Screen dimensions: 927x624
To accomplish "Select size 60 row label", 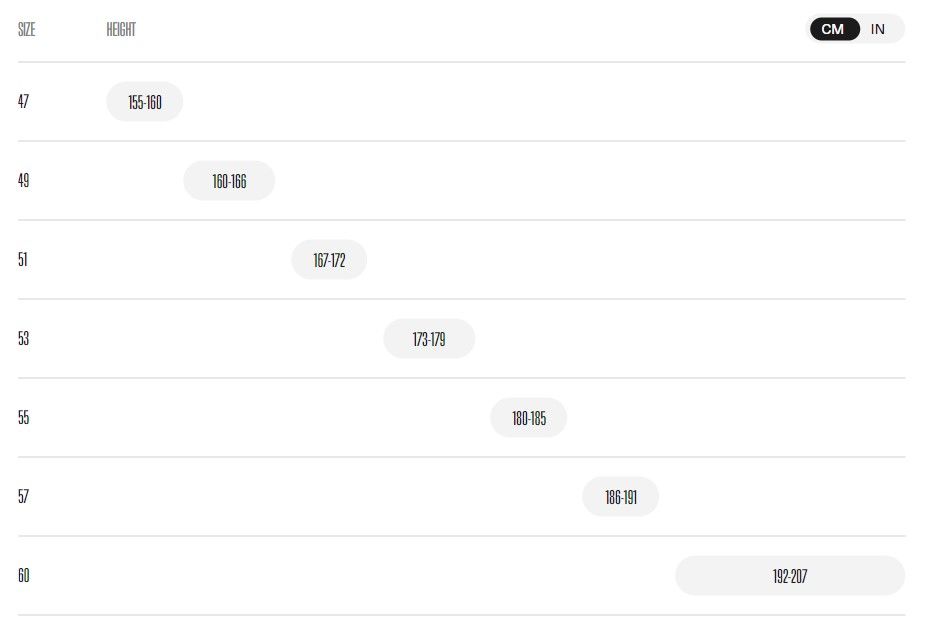I will point(23,575).
